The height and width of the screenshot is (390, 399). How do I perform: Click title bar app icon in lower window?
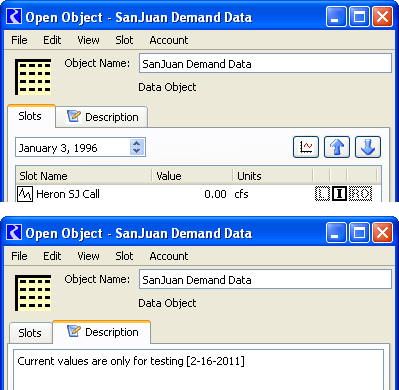(14, 233)
